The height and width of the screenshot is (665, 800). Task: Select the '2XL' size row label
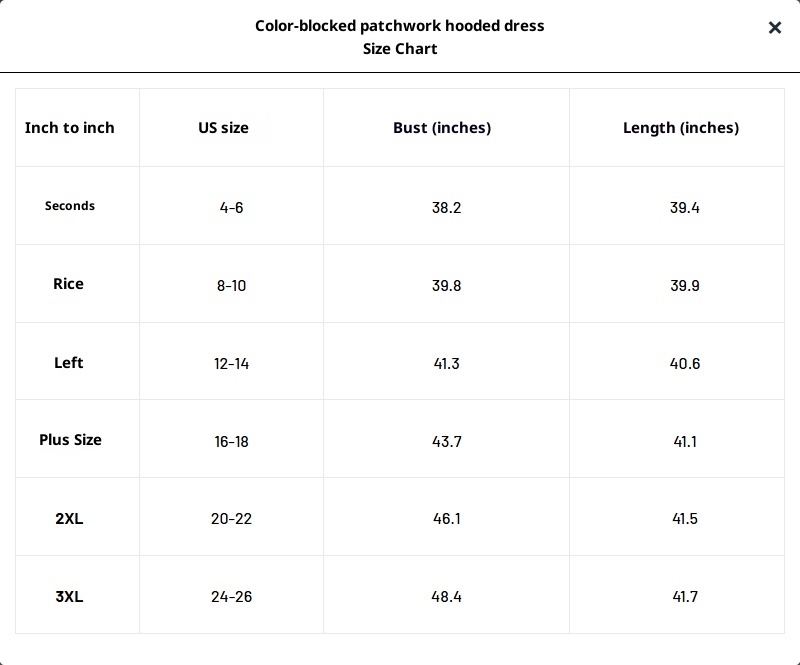pyautogui.click(x=69, y=519)
